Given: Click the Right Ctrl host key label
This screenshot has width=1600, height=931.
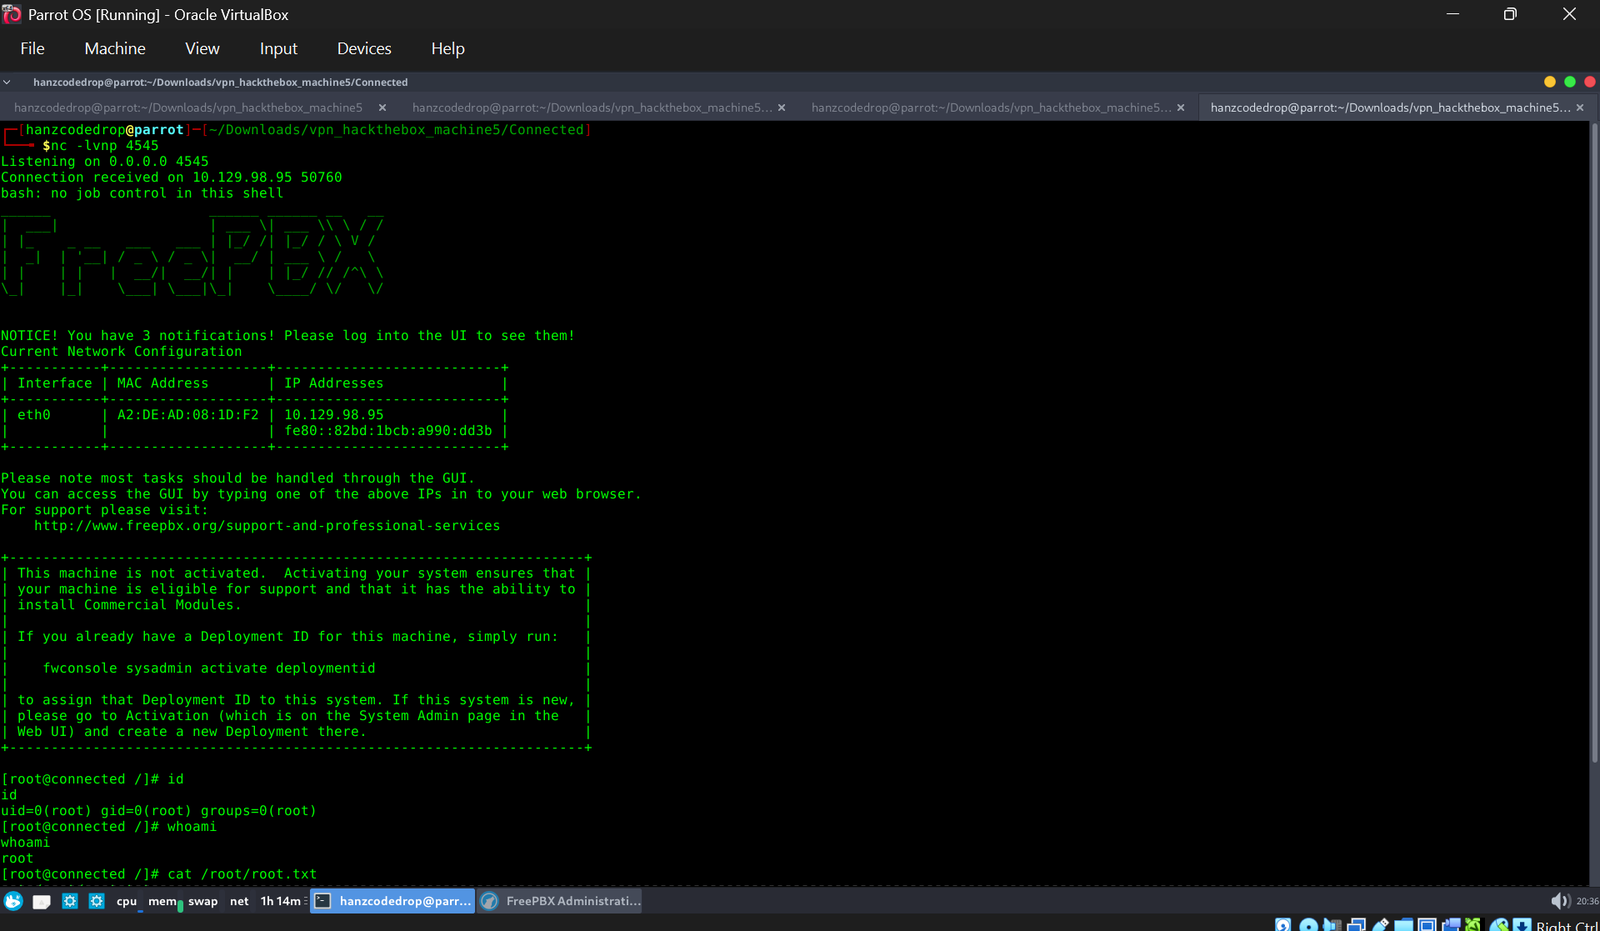Looking at the screenshot, I should click(x=1567, y=926).
